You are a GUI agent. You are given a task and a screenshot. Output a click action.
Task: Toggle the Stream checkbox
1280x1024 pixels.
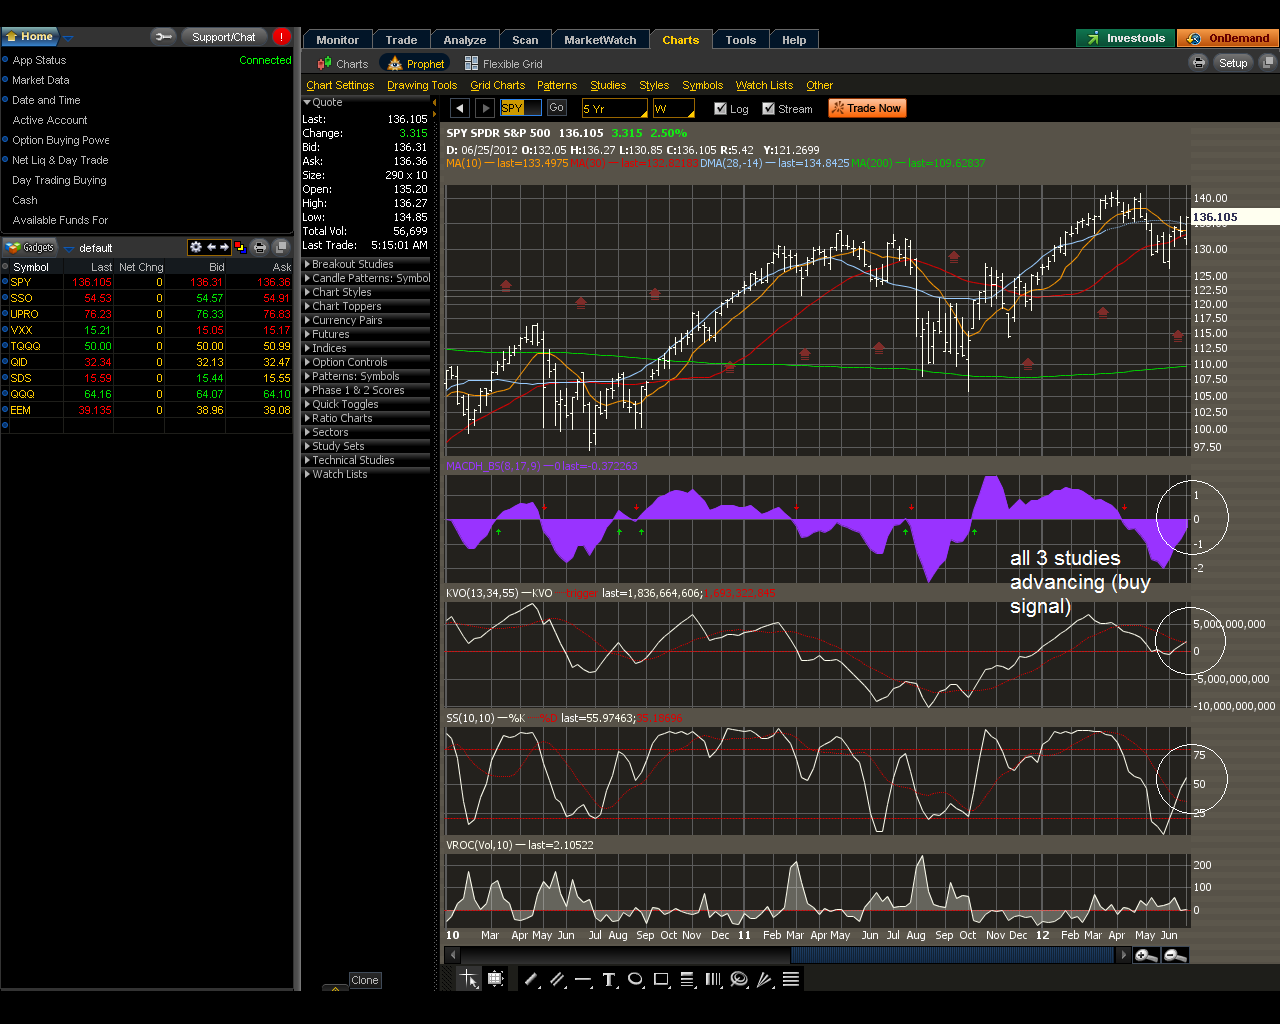coord(768,108)
